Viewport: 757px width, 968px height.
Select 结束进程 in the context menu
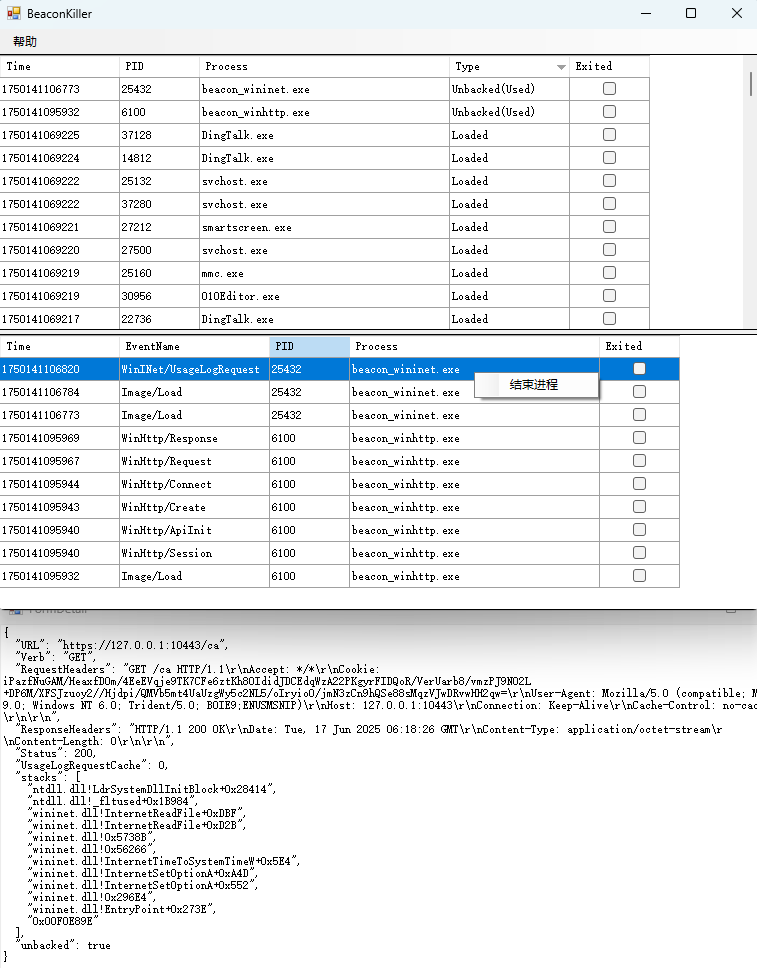tap(533, 385)
